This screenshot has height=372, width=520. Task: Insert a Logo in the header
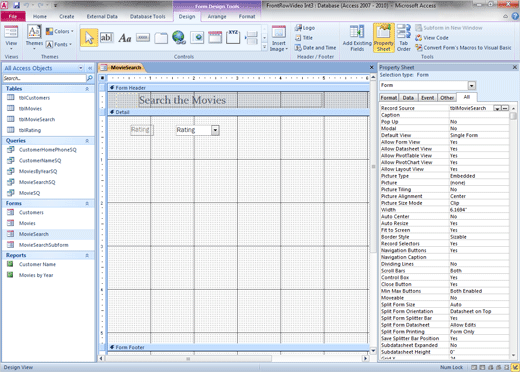pos(305,28)
